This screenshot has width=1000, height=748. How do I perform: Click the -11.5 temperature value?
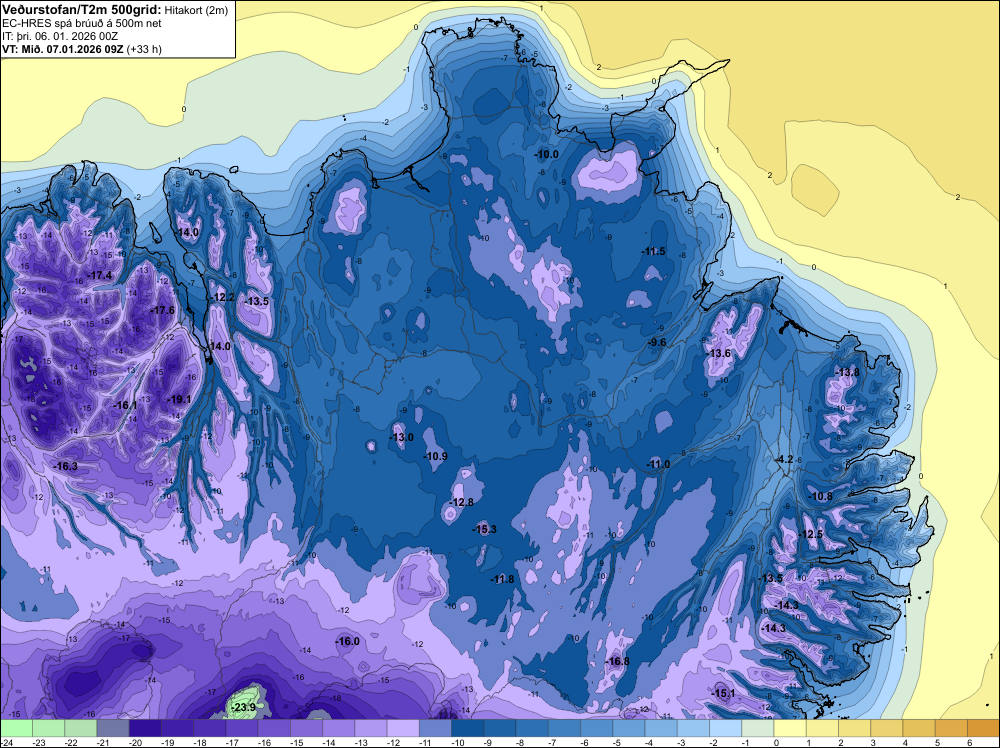point(654,251)
